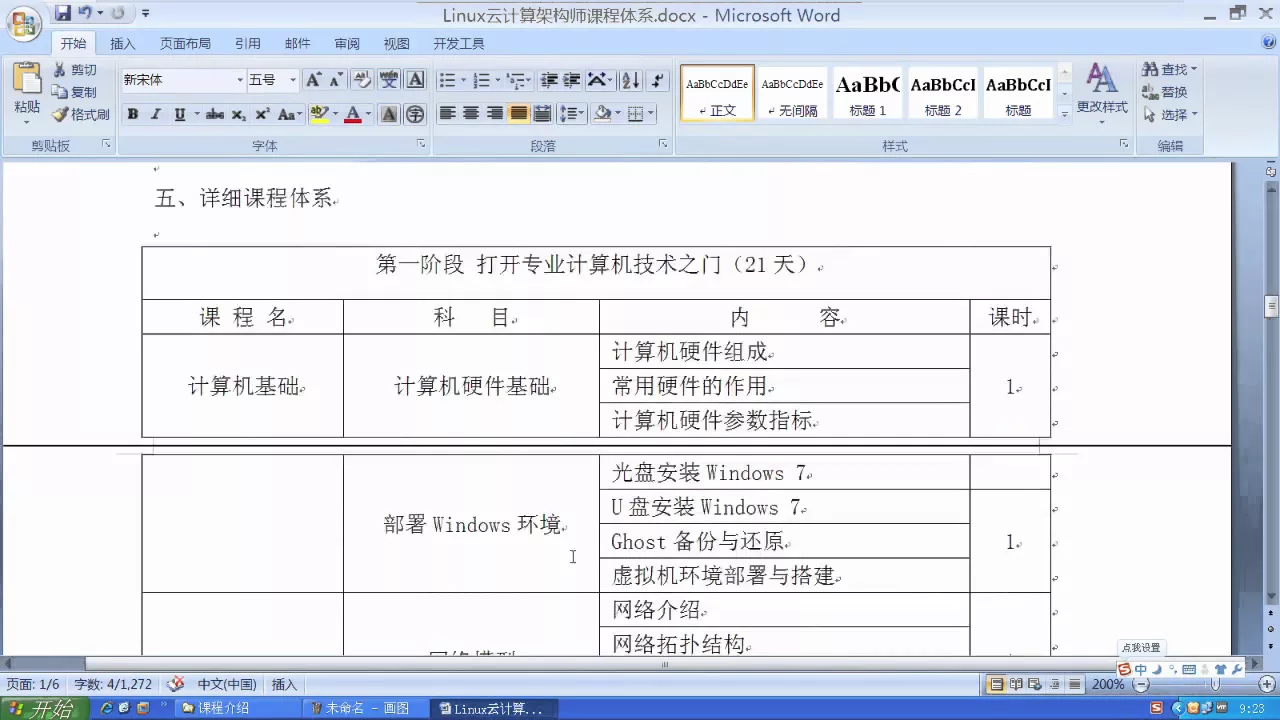Decrease paragraph indent
This screenshot has width=1280, height=720.
click(549, 80)
